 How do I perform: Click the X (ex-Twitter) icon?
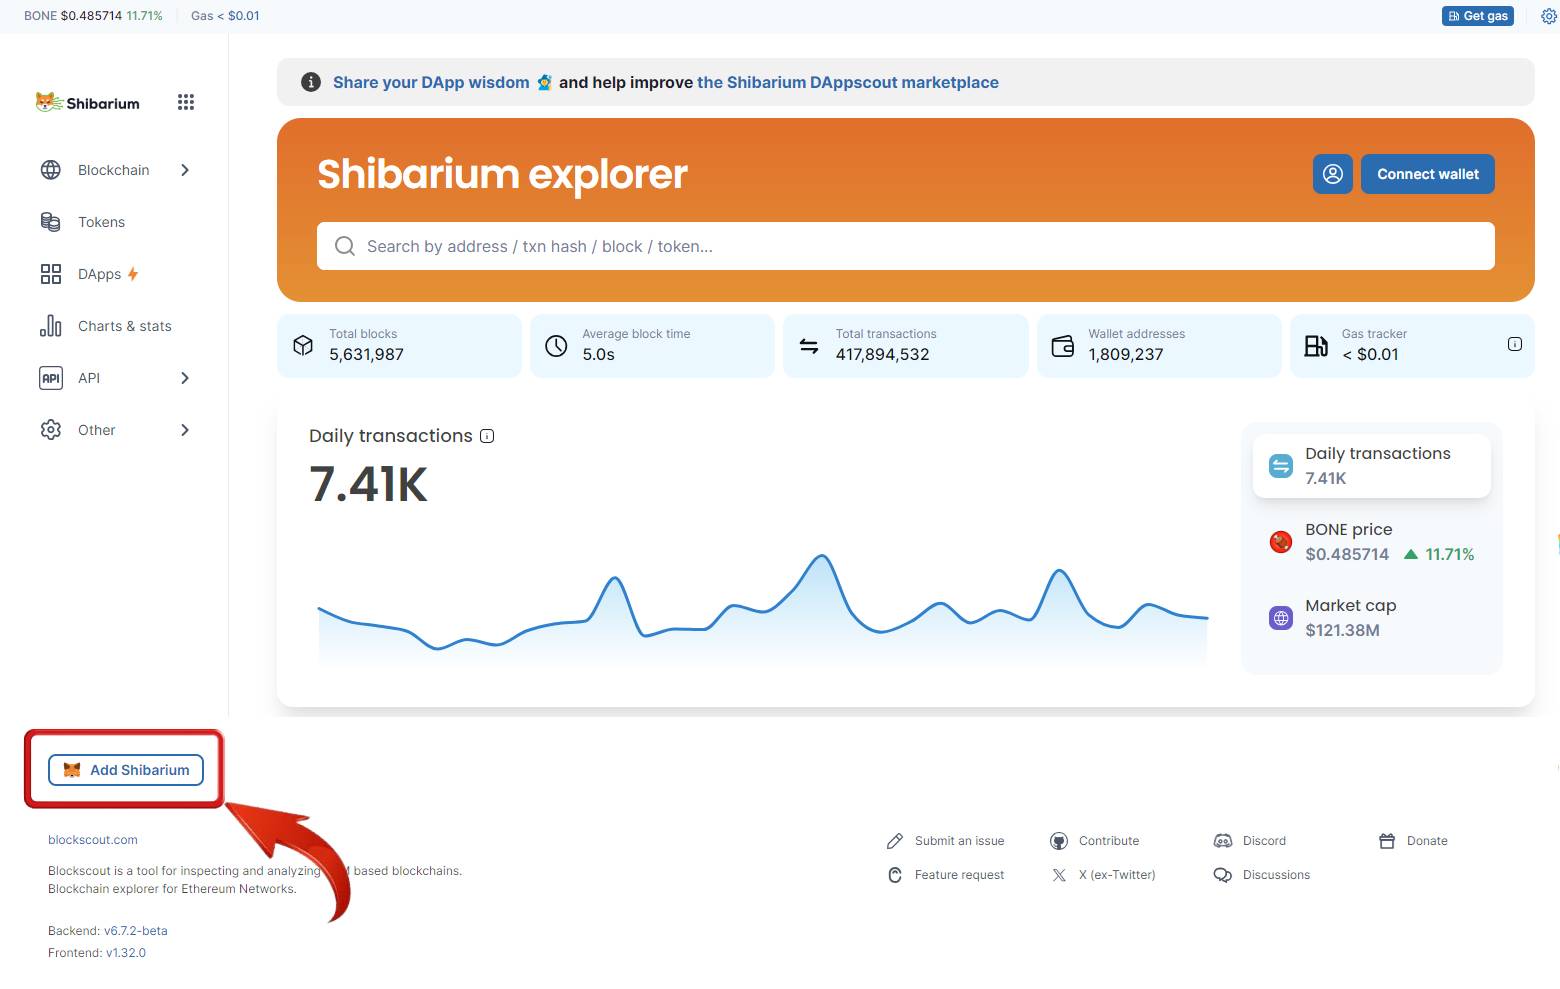(1059, 875)
